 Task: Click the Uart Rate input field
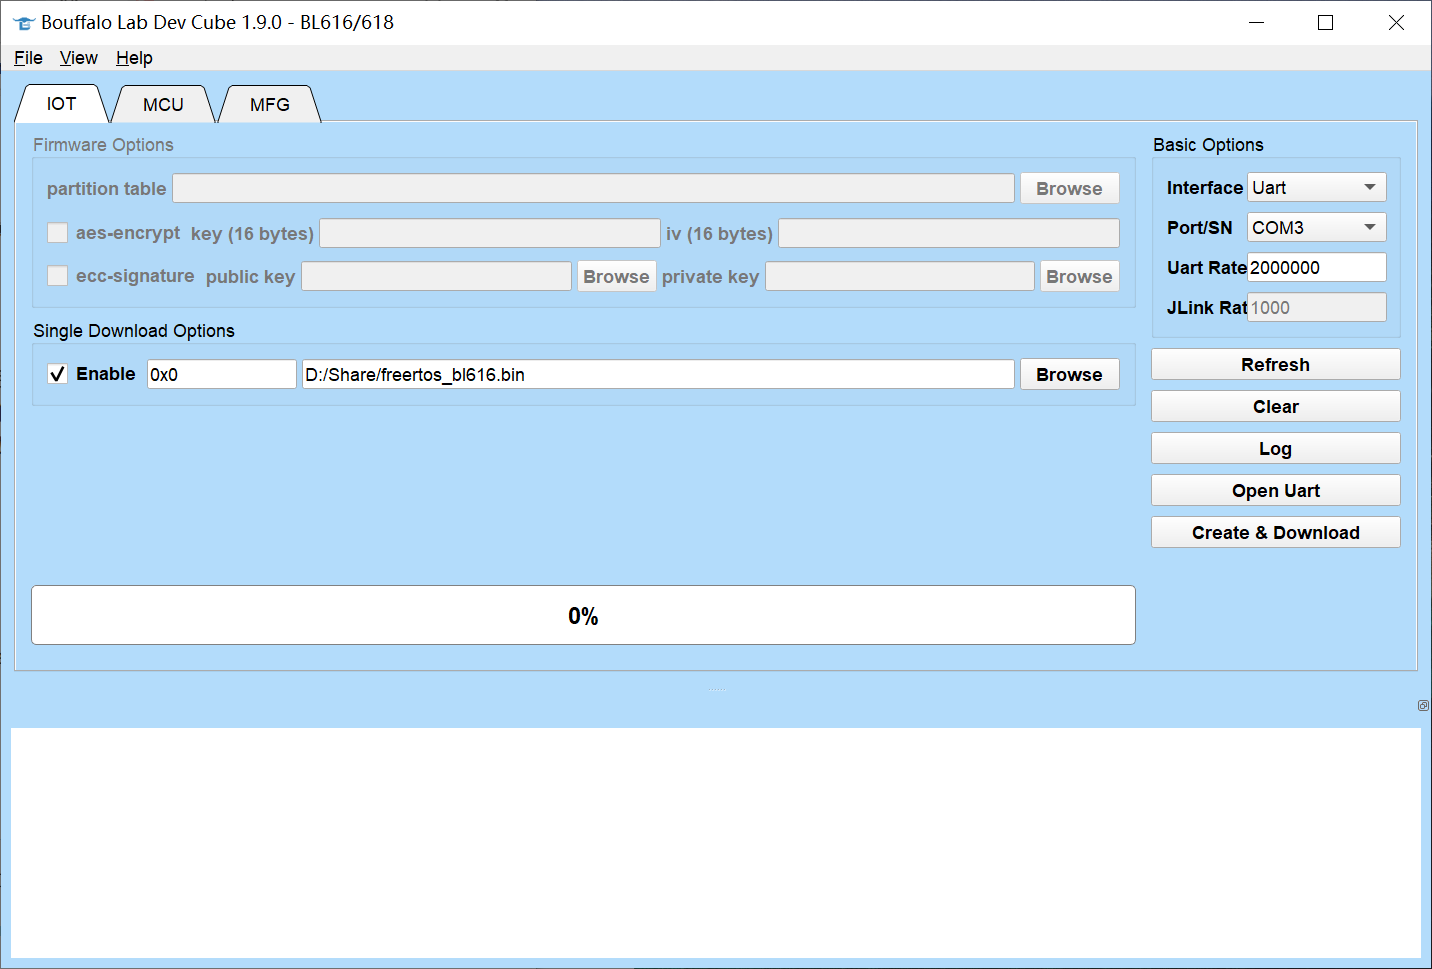coord(1316,268)
